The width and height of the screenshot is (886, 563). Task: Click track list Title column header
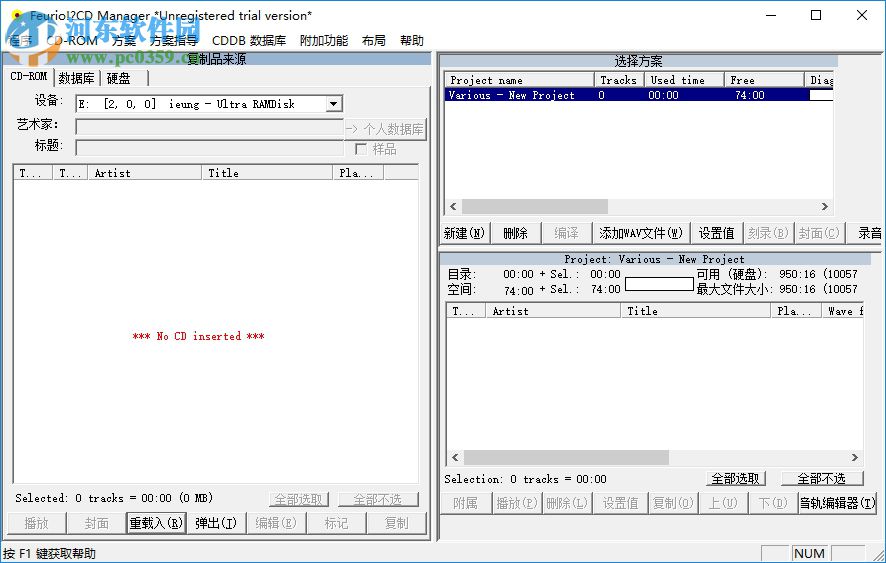pyautogui.click(x=696, y=311)
